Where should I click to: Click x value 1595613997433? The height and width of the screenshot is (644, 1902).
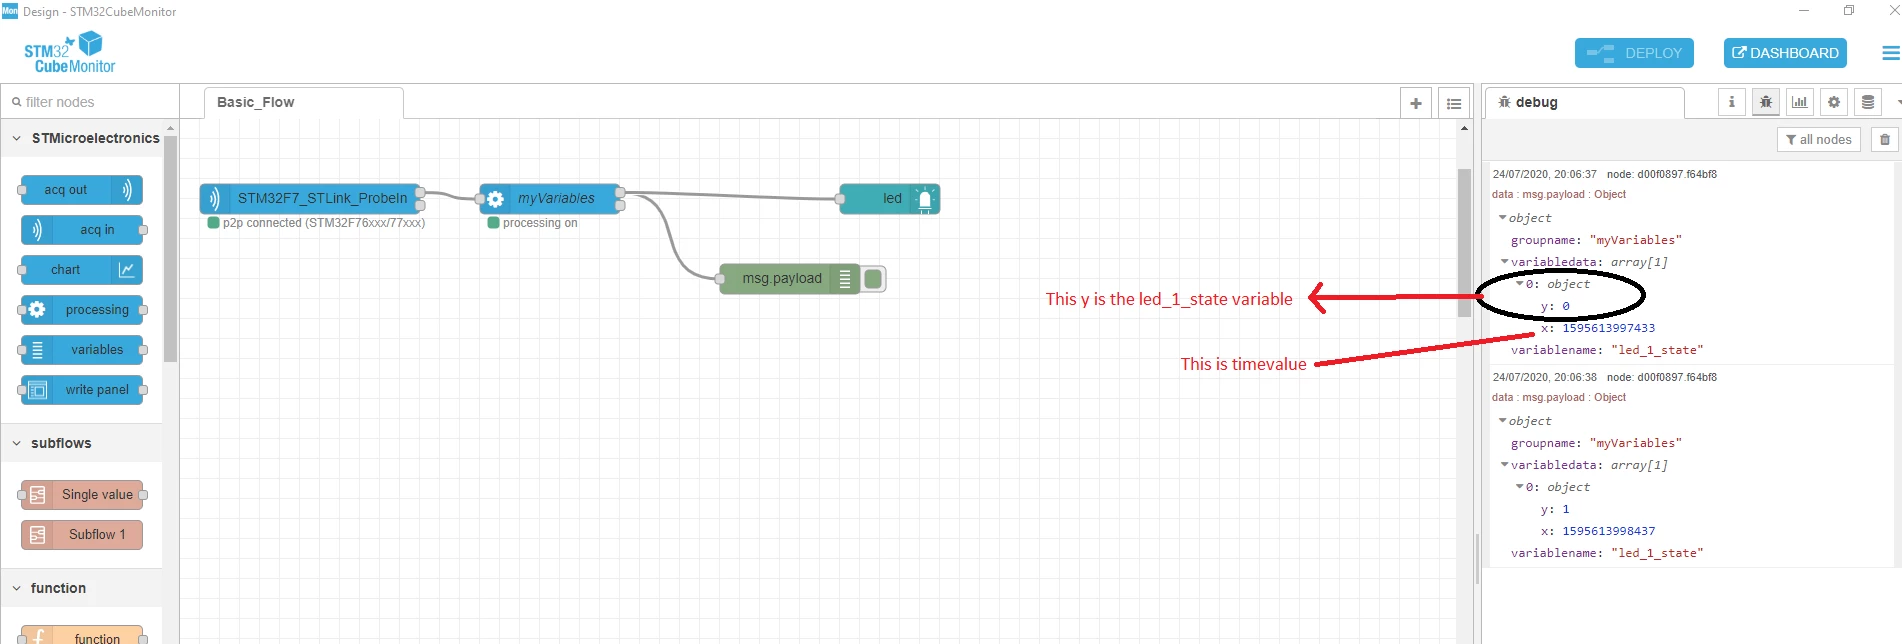click(x=1608, y=328)
